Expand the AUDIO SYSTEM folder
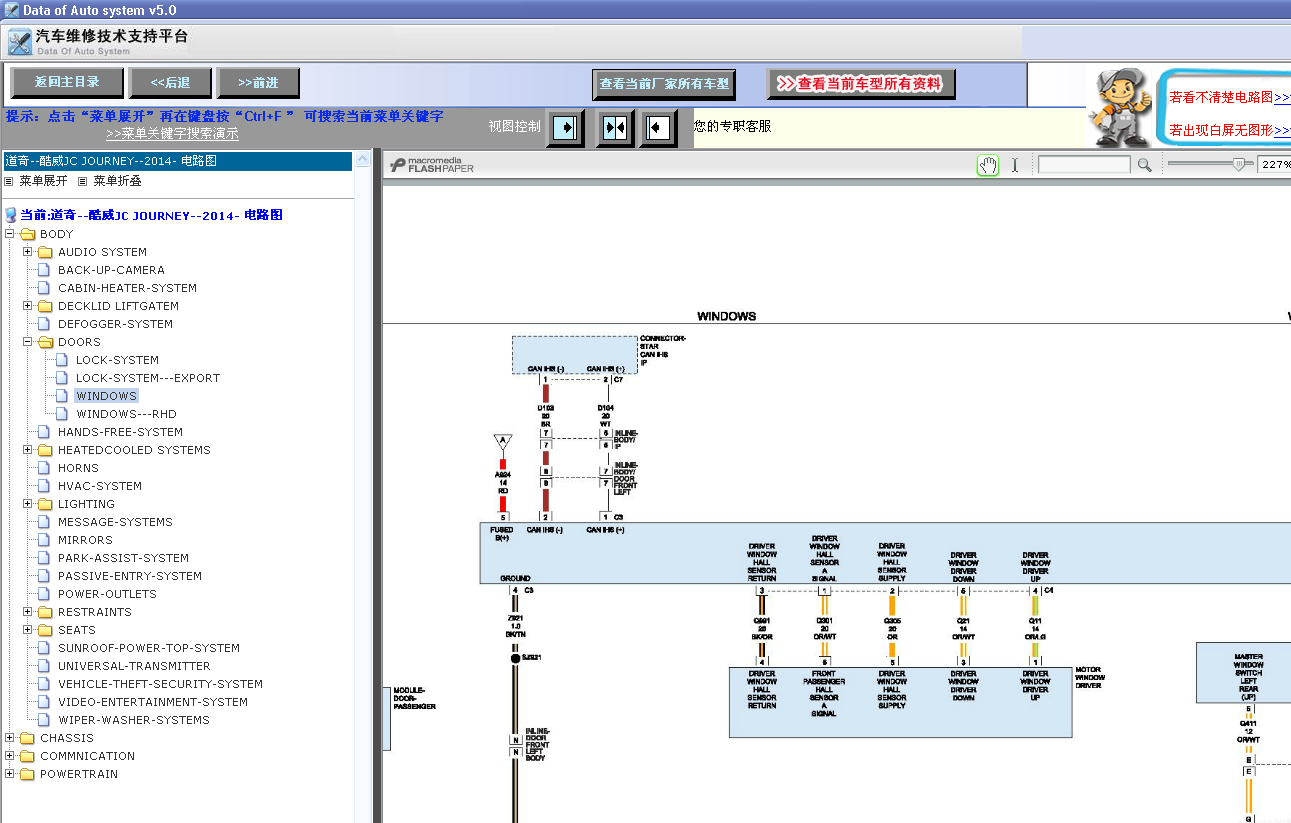Screen dimensions: 1291x823 click(28, 252)
